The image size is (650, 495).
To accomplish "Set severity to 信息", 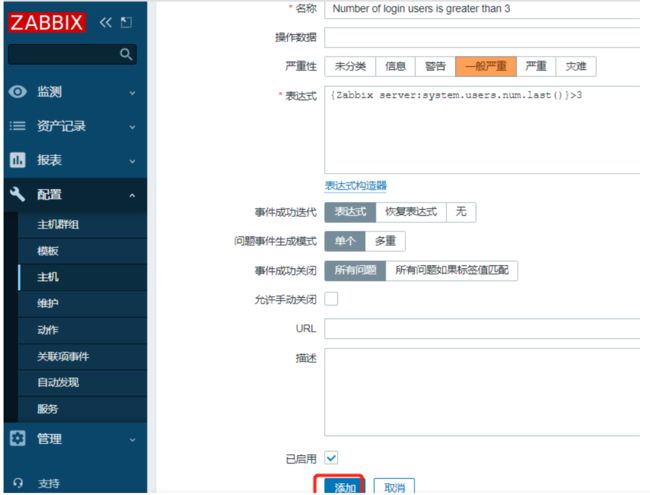I will [395, 66].
